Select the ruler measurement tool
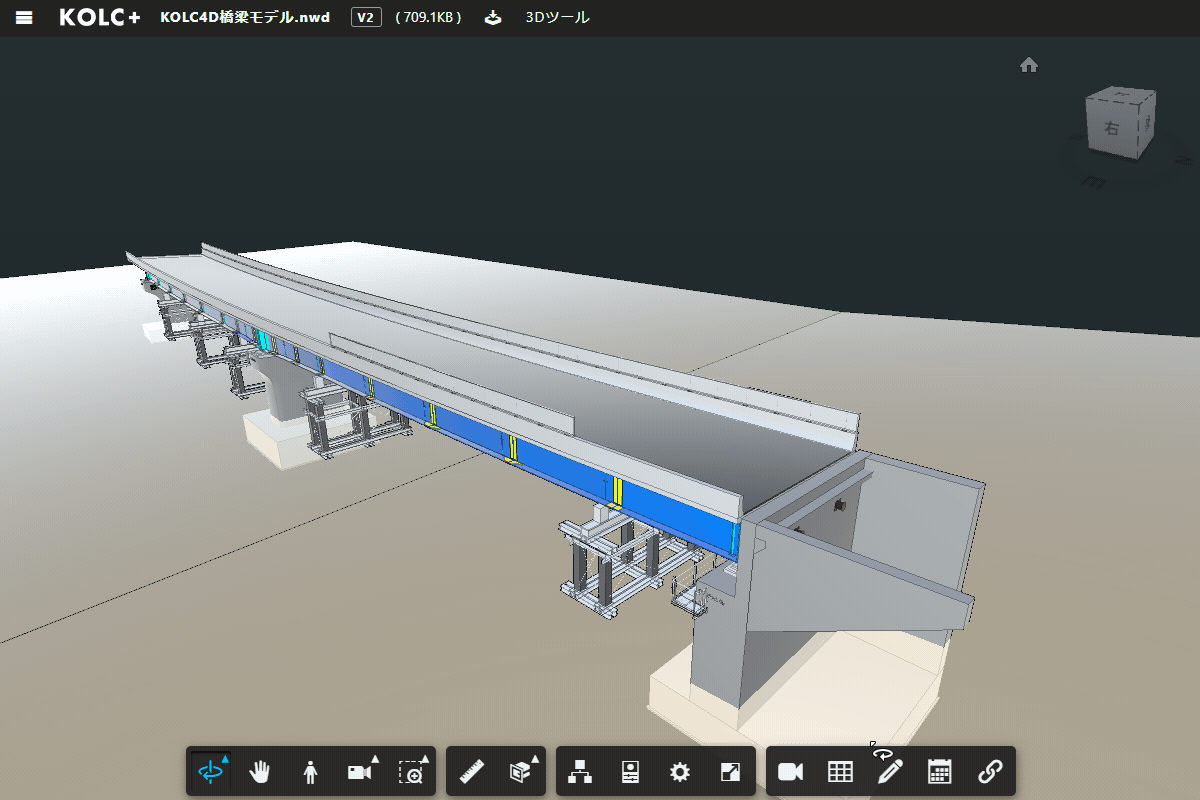The height and width of the screenshot is (800, 1200). (x=471, y=771)
